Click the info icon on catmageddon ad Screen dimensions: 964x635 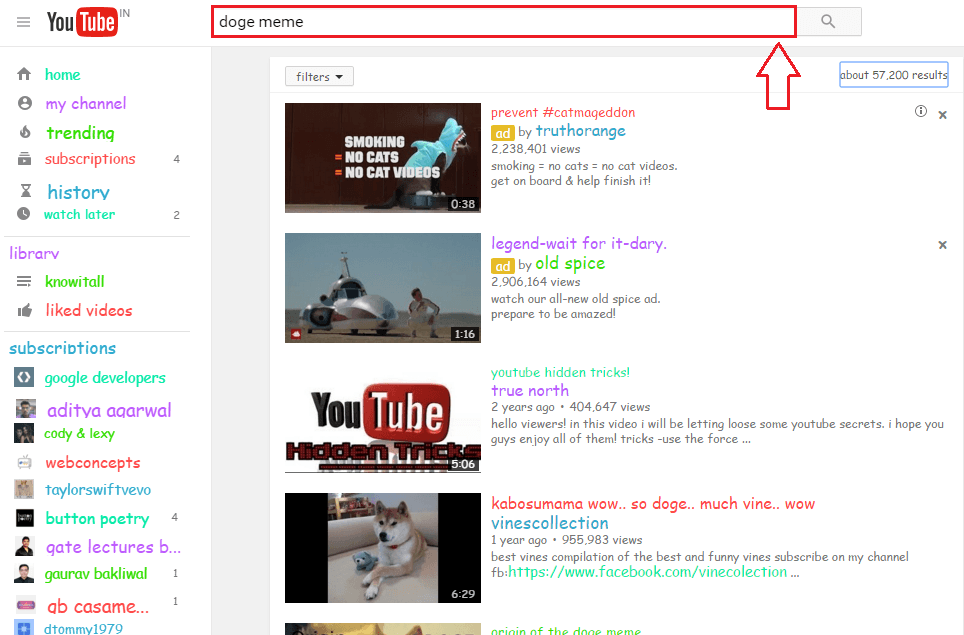point(920,111)
